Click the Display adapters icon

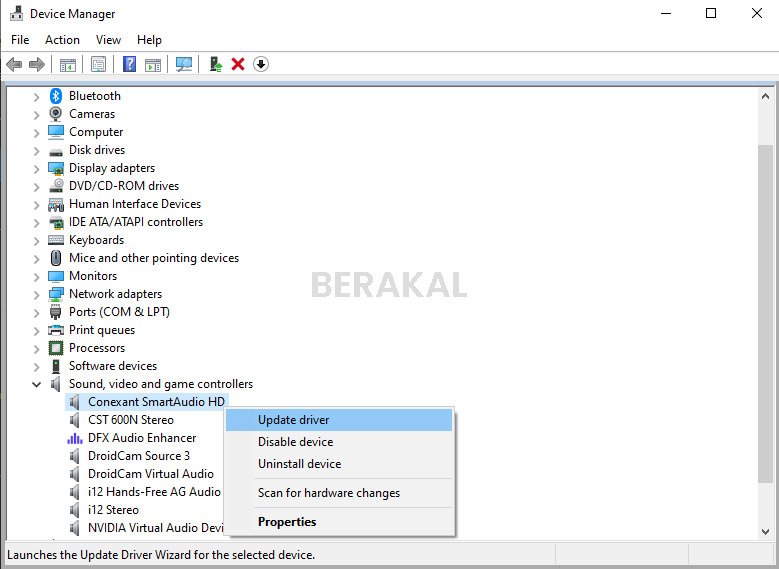56,168
